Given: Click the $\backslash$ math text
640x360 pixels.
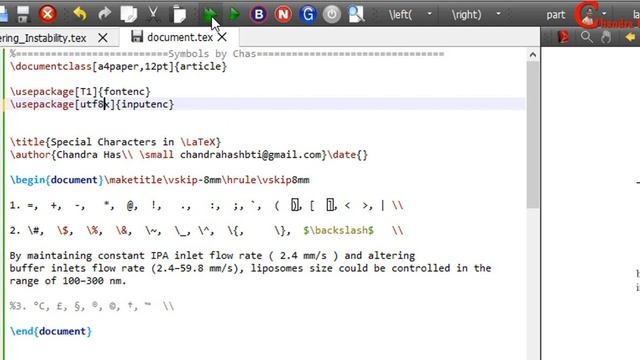Looking at the screenshot, I should click(338, 230).
